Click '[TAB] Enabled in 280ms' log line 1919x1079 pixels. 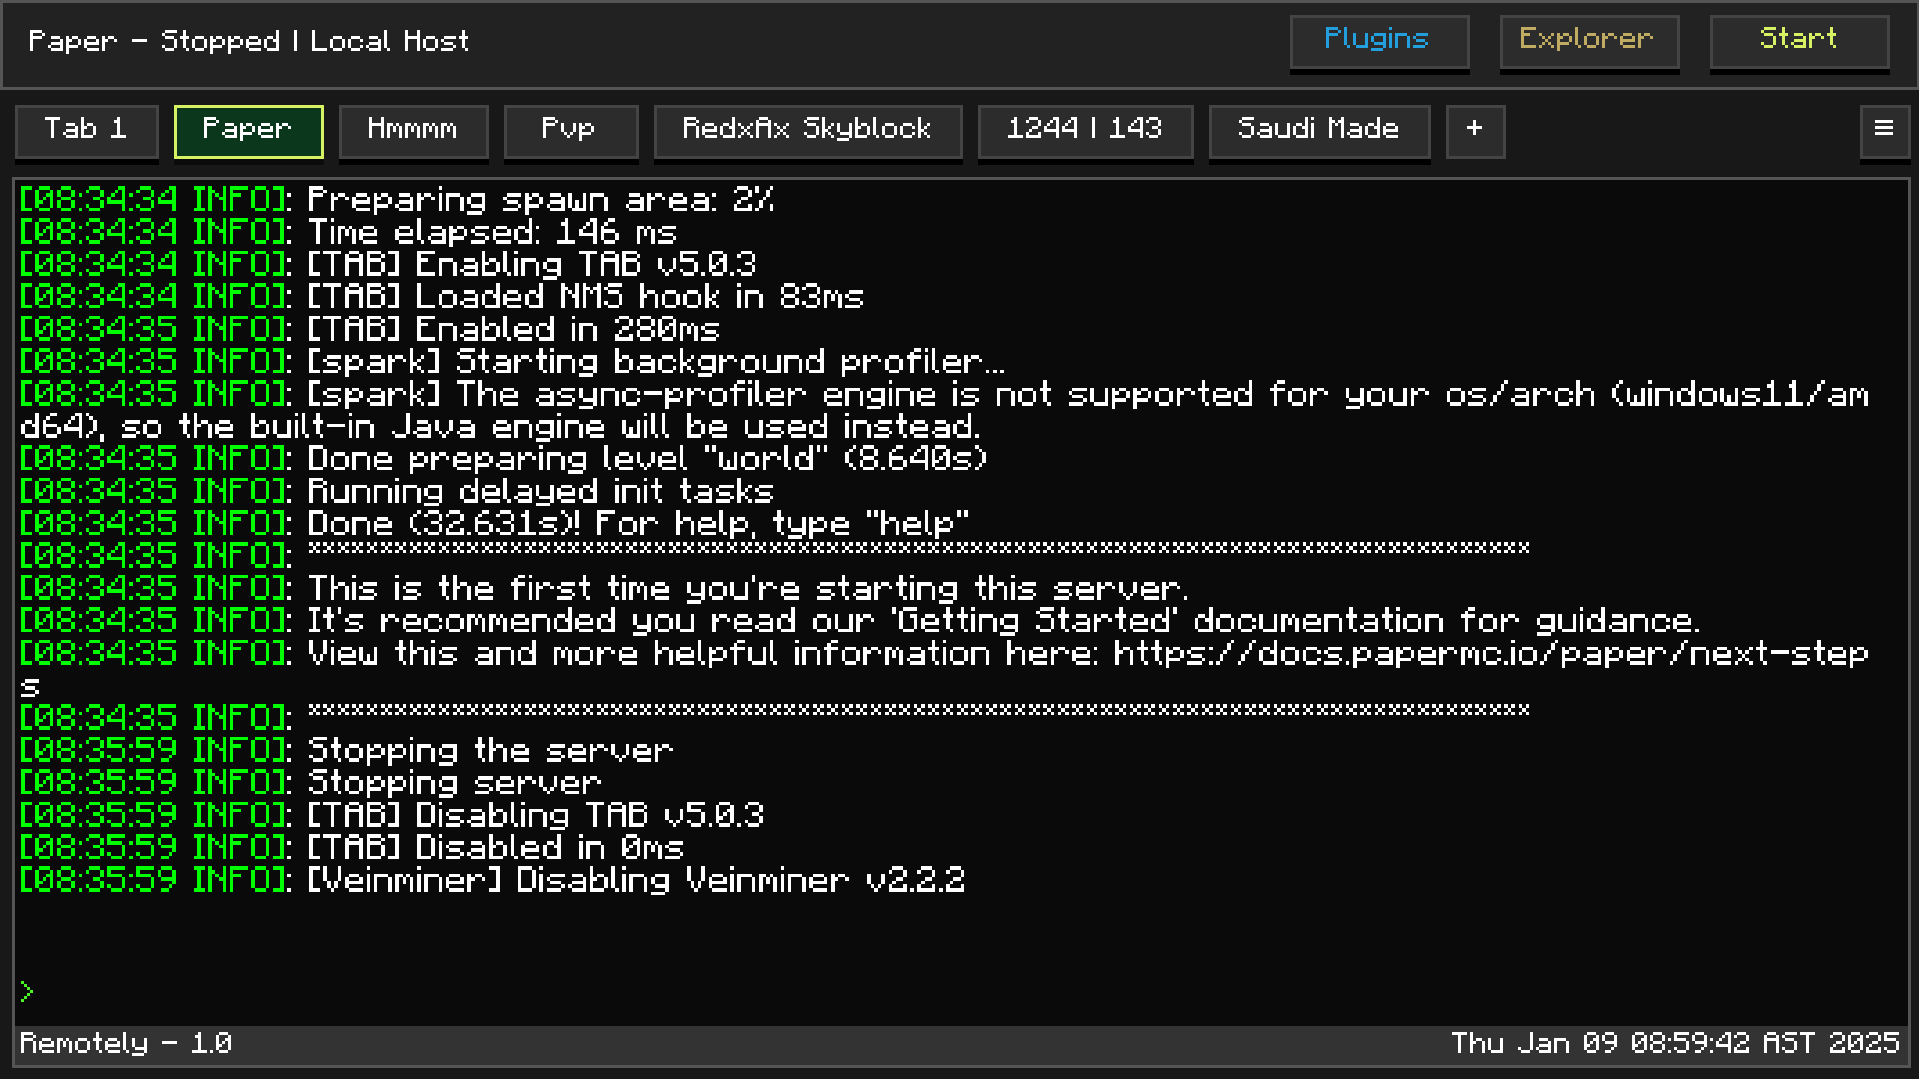pyautogui.click(x=370, y=329)
